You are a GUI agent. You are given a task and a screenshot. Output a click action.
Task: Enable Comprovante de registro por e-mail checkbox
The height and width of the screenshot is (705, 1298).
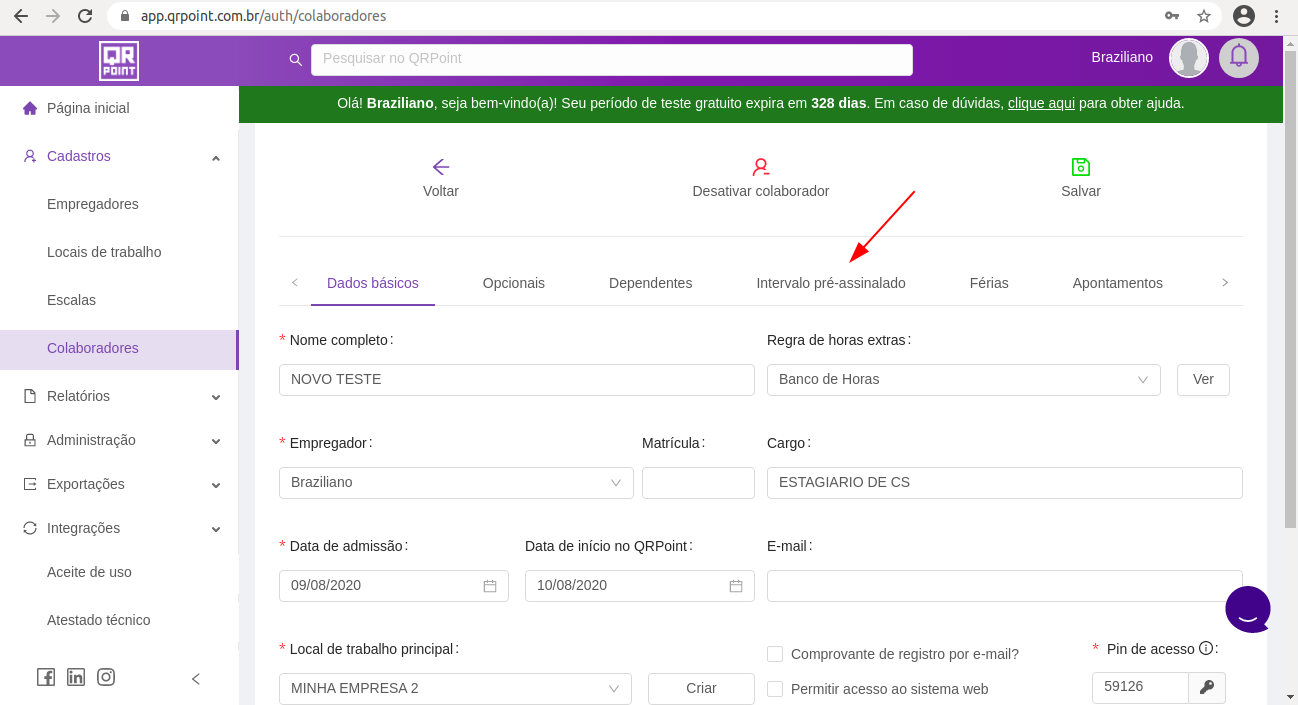(775, 654)
